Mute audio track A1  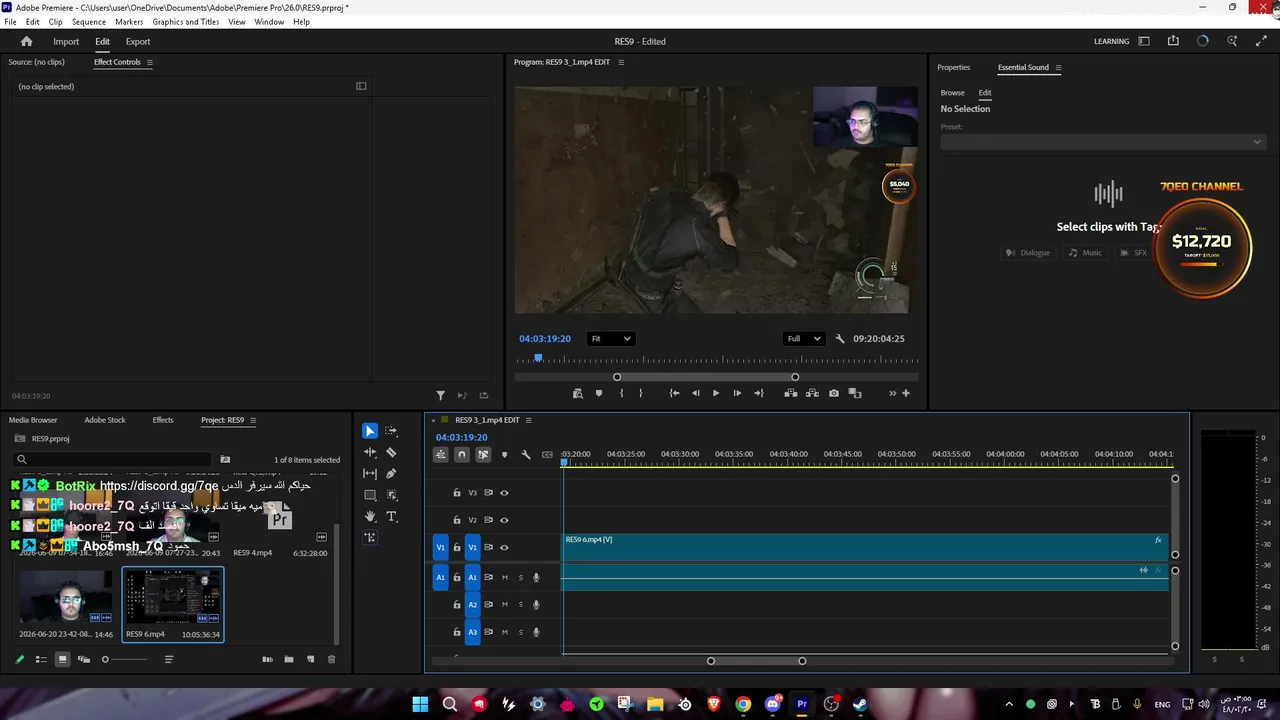point(505,577)
